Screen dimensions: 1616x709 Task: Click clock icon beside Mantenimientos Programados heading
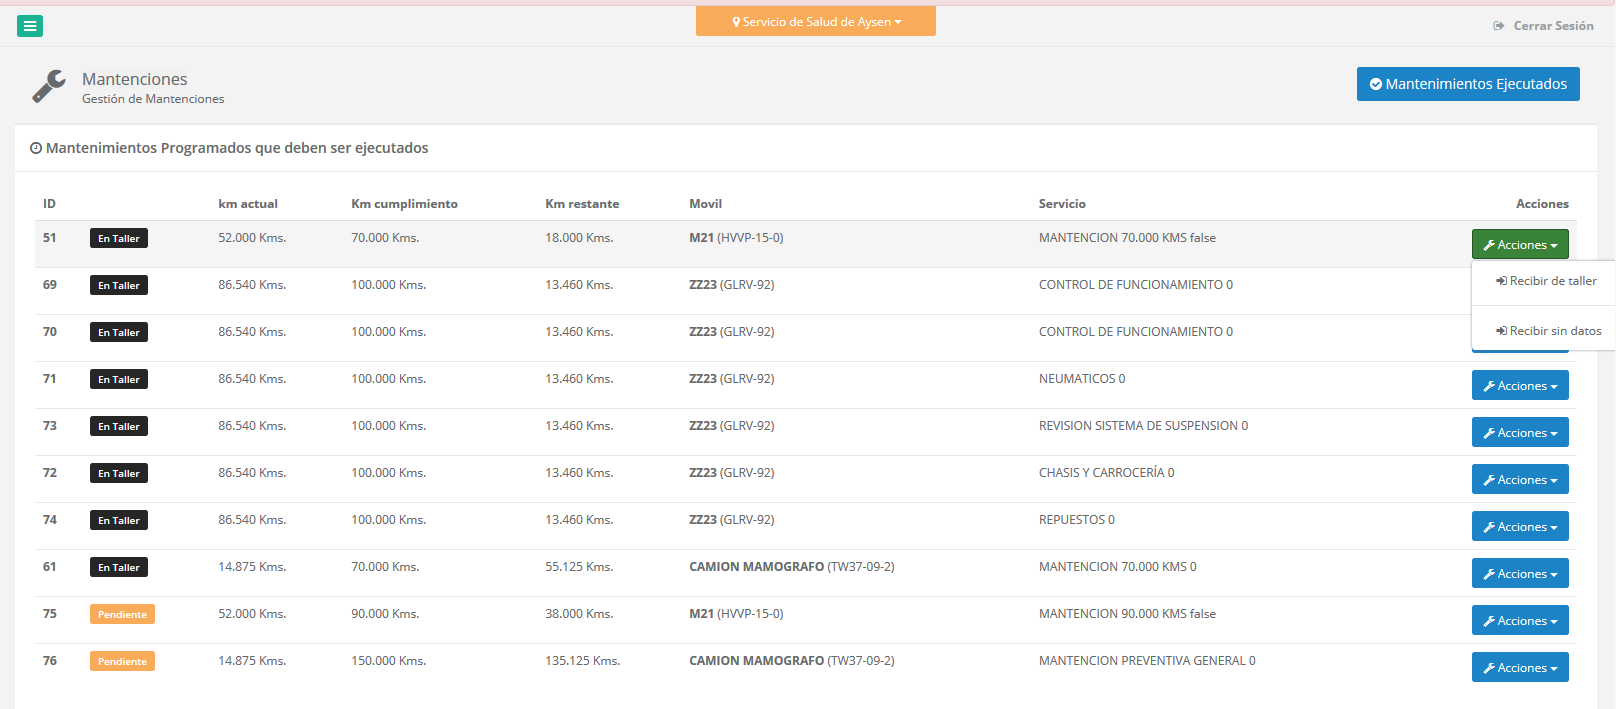(x=36, y=149)
